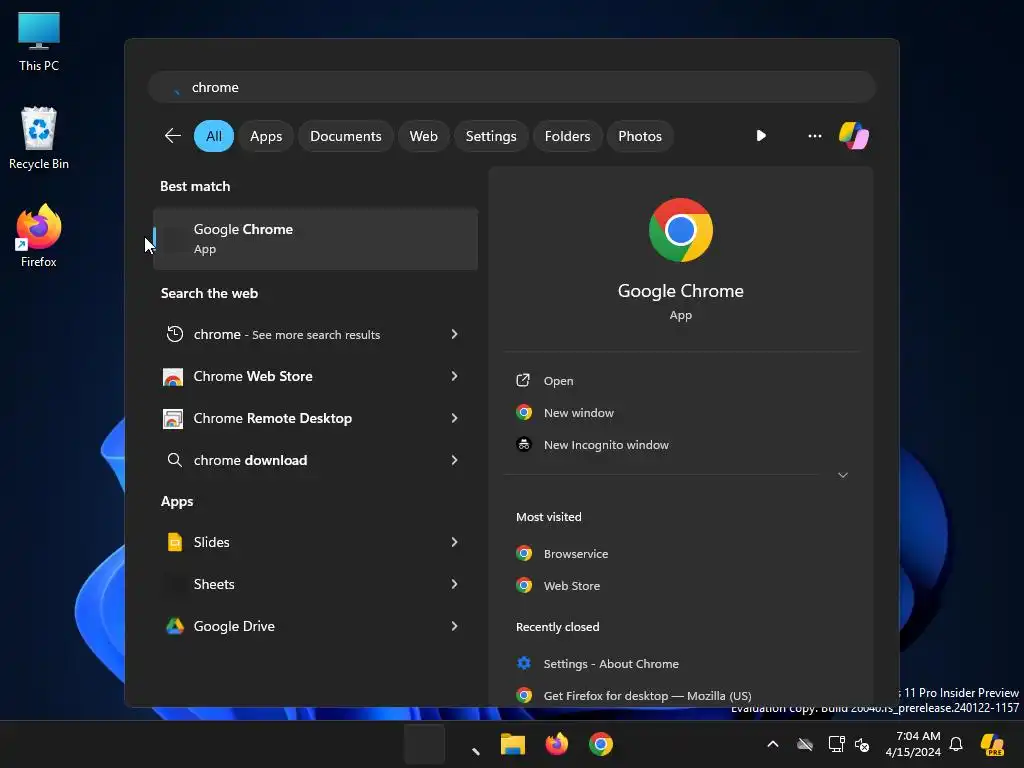Open Copilot icon in search panel header
The width and height of the screenshot is (1024, 768).
pos(854,136)
